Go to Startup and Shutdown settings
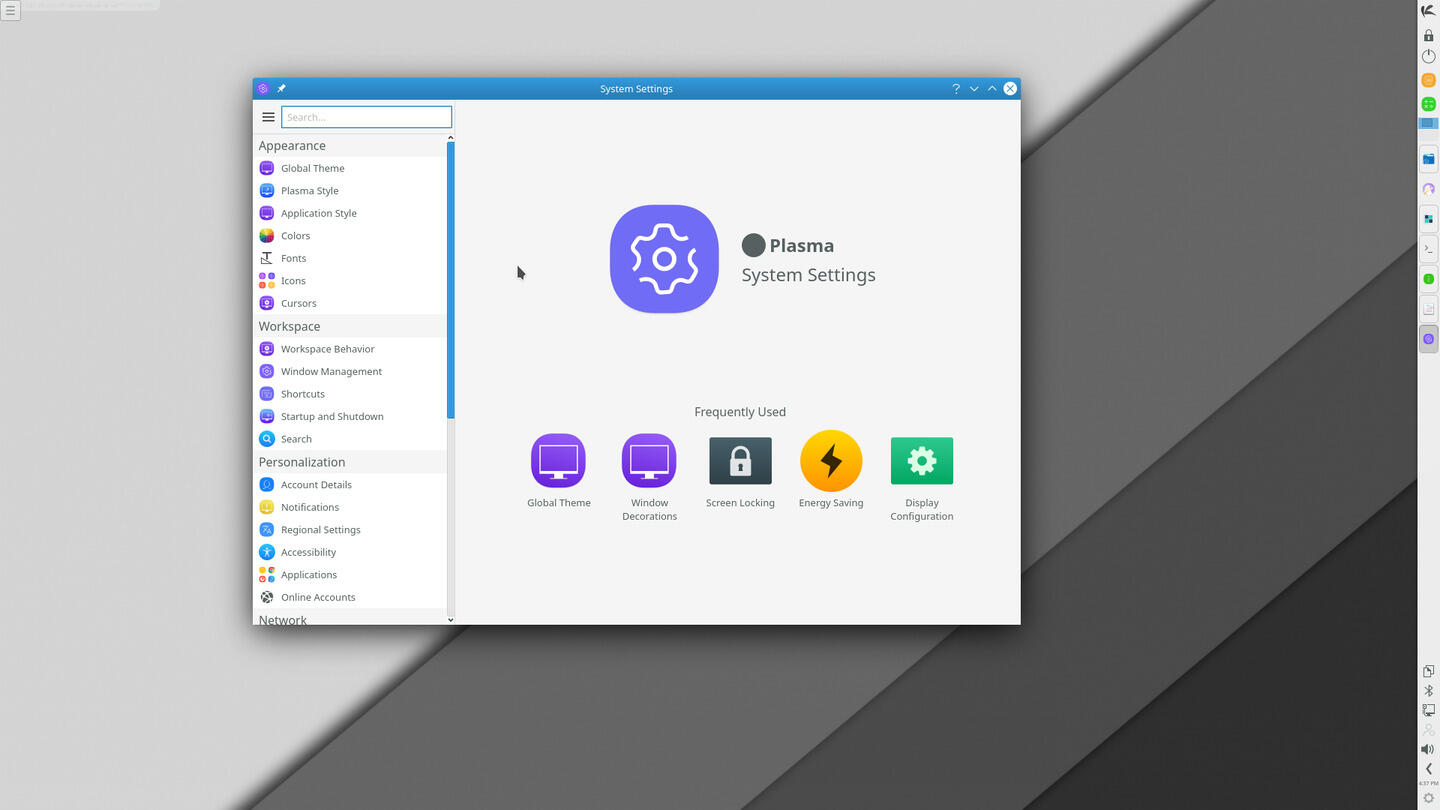1440x810 pixels. coord(349,416)
